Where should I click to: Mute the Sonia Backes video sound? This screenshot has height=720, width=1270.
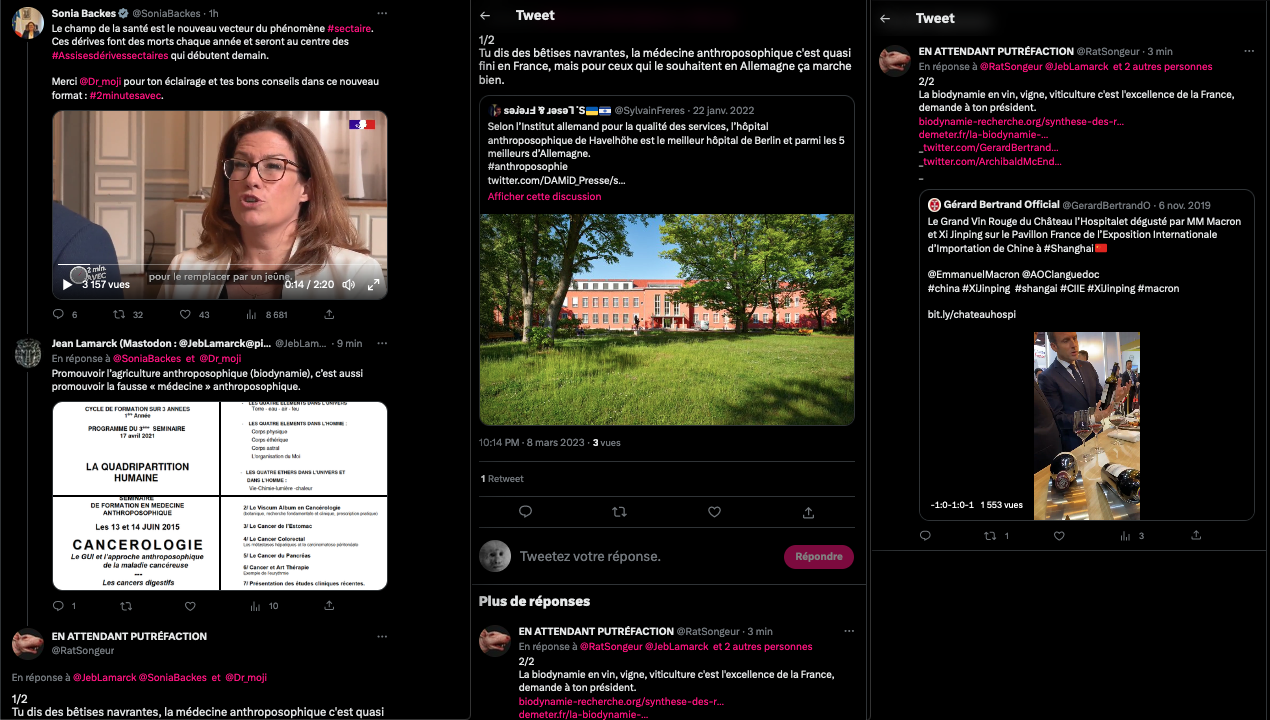click(348, 284)
